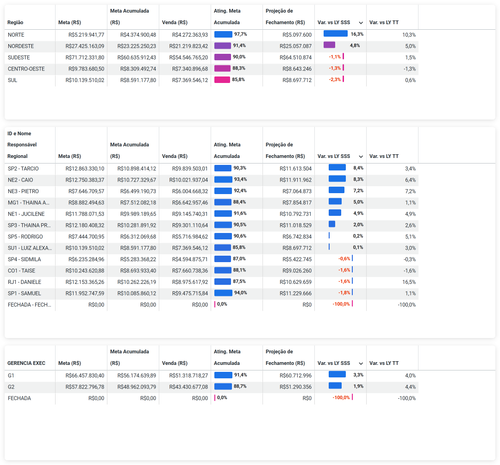
Task: Click NE2 - CAIO projection R$11.911.962
Action: pos(296,180)
